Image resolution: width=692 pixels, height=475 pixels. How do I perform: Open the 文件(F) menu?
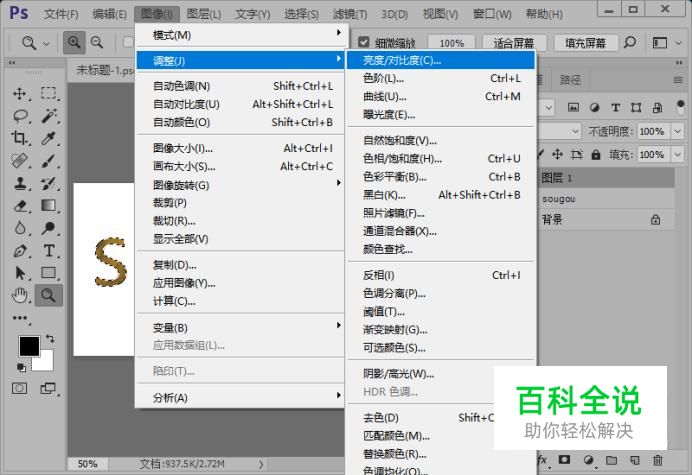61,14
